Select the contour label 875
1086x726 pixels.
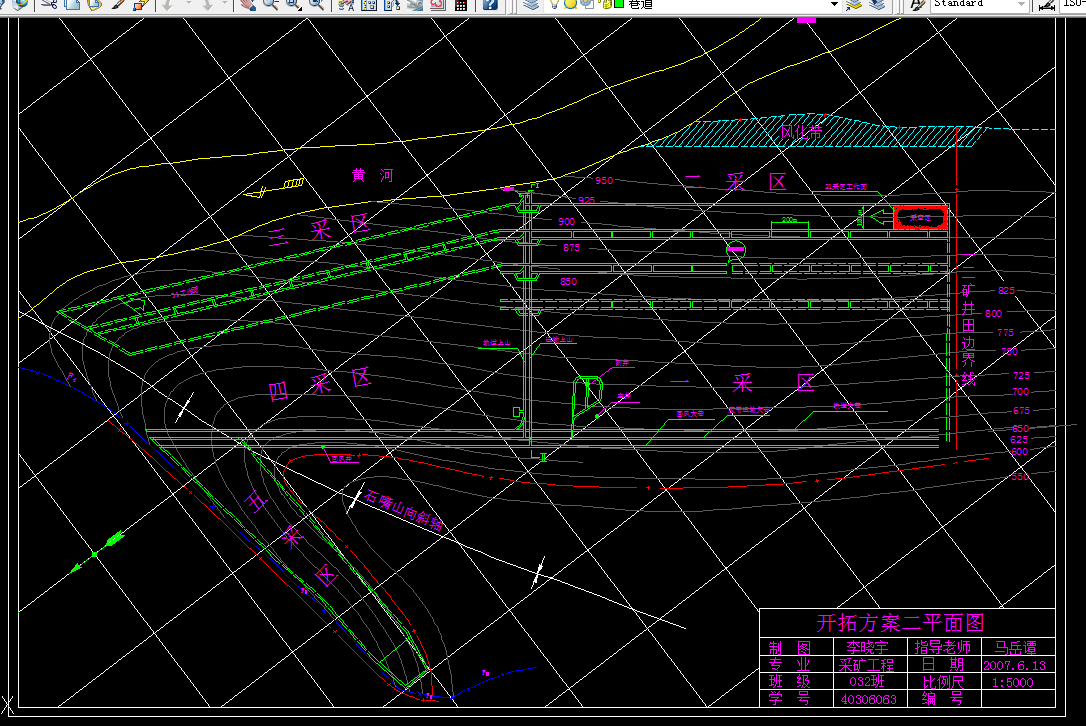coord(571,247)
